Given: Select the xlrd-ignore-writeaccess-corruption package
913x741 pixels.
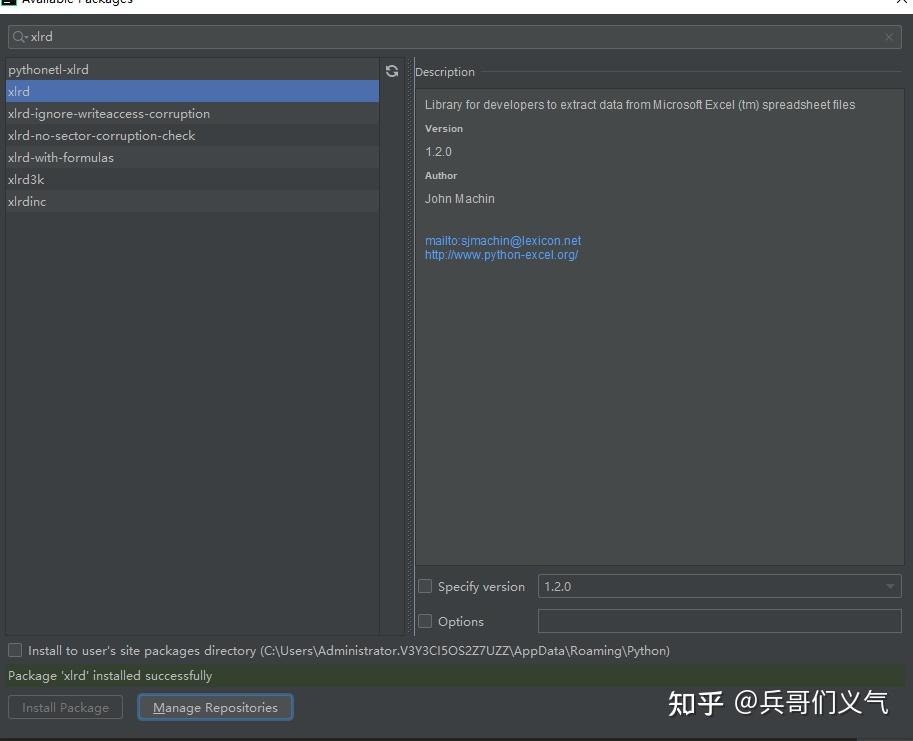Looking at the screenshot, I should coord(109,113).
